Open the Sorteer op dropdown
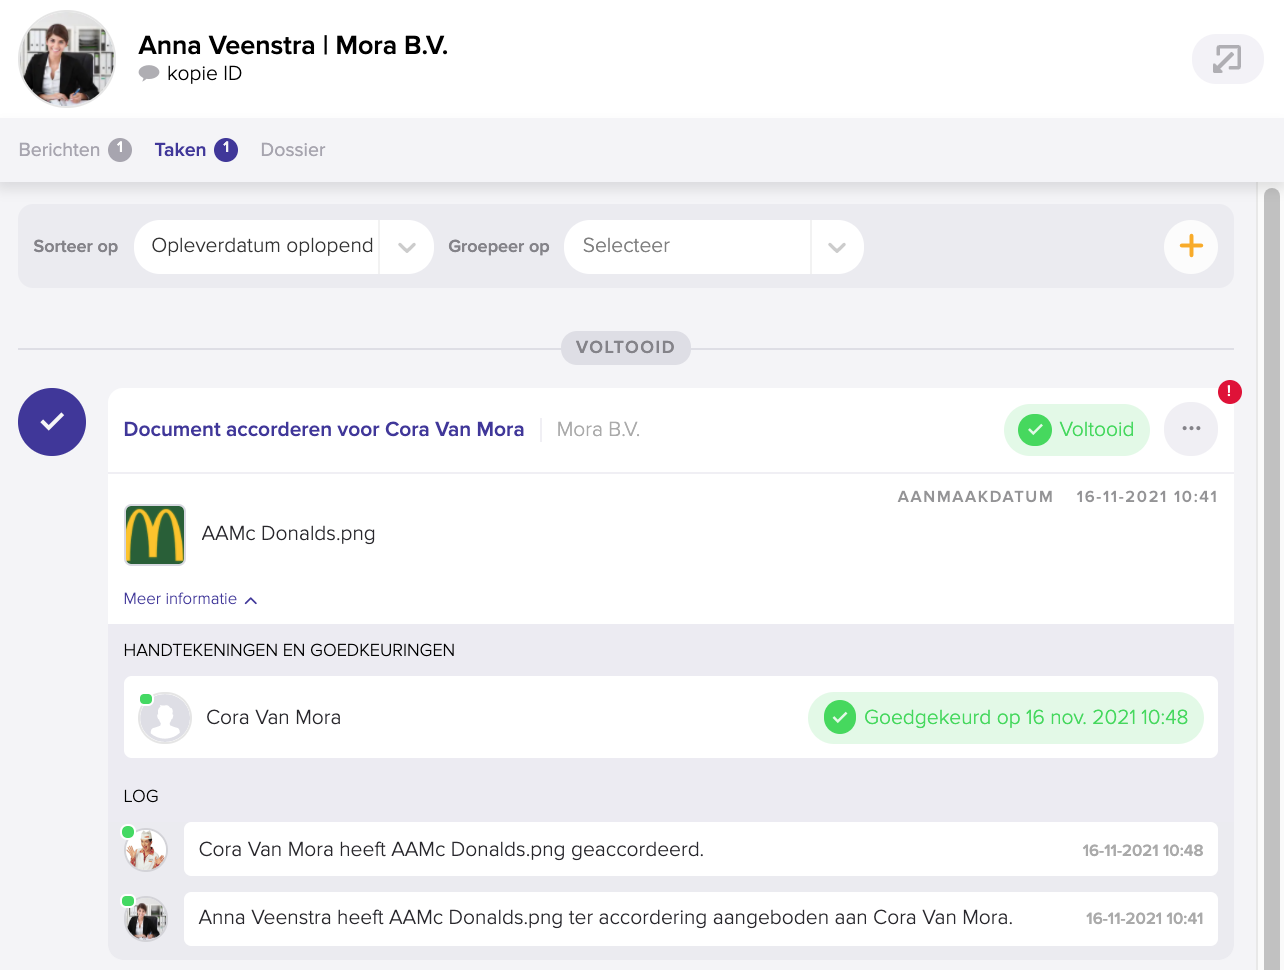This screenshot has height=970, width=1284. 284,247
